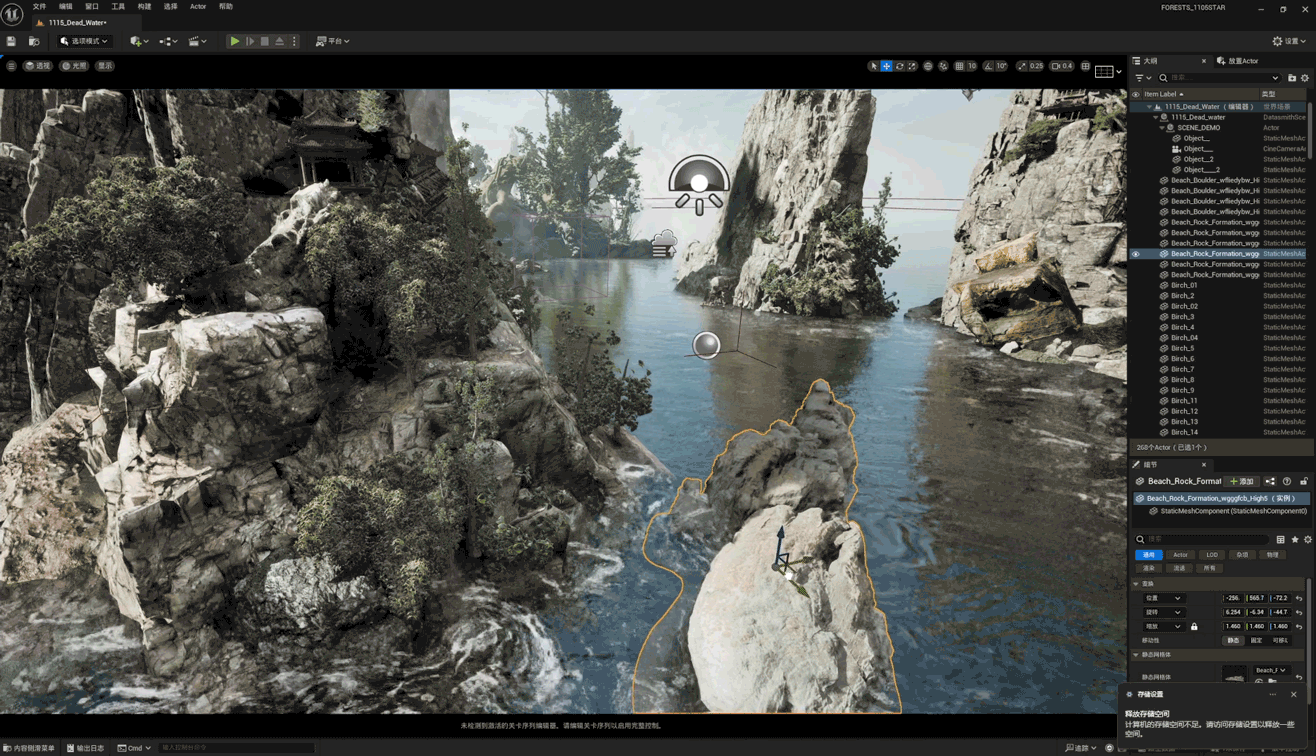Open play options three-dot menu
The height and width of the screenshot is (756, 1316).
tap(294, 41)
